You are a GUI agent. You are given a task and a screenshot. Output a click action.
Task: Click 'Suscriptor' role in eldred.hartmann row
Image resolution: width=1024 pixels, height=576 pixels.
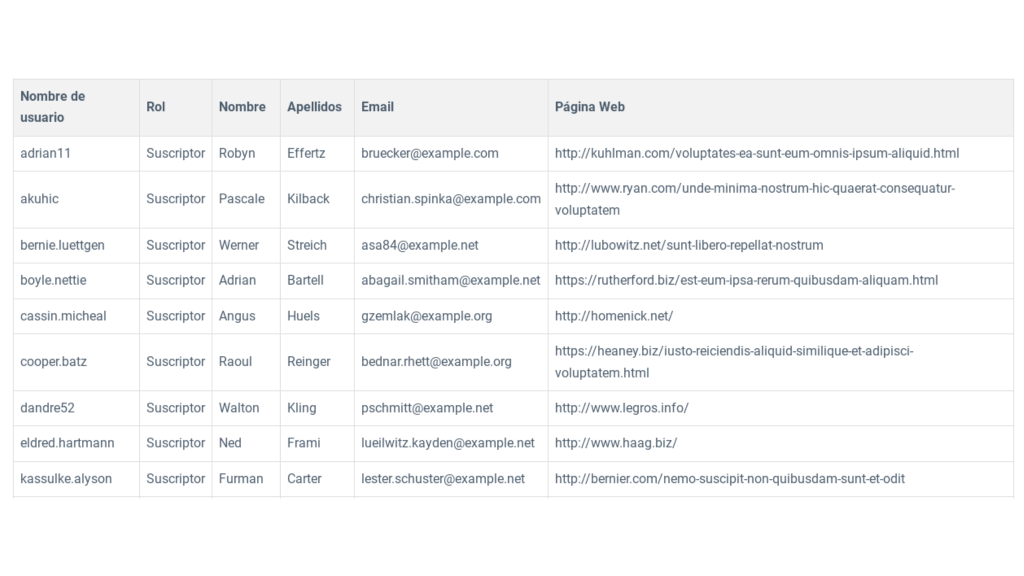176,443
